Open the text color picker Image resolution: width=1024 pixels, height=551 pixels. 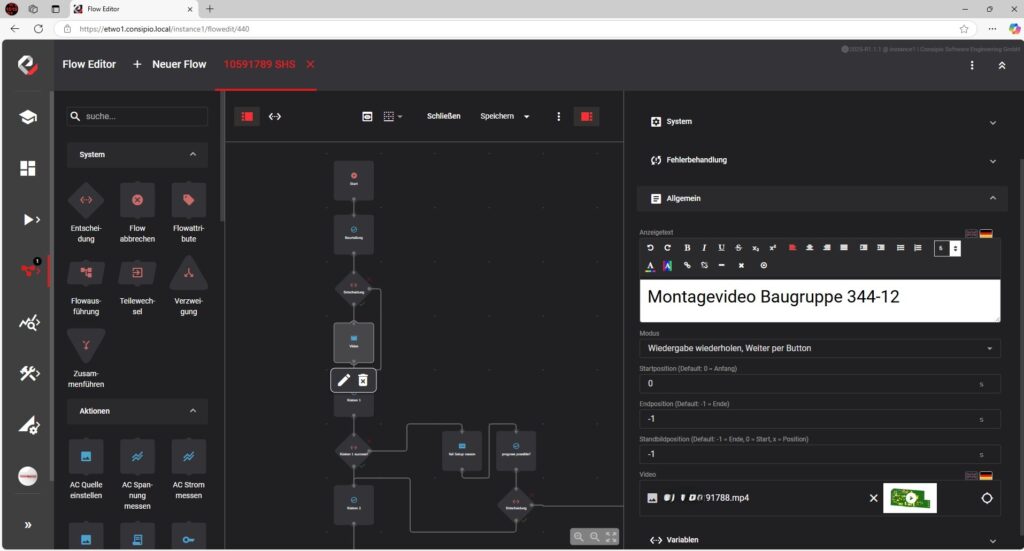[x=649, y=266]
